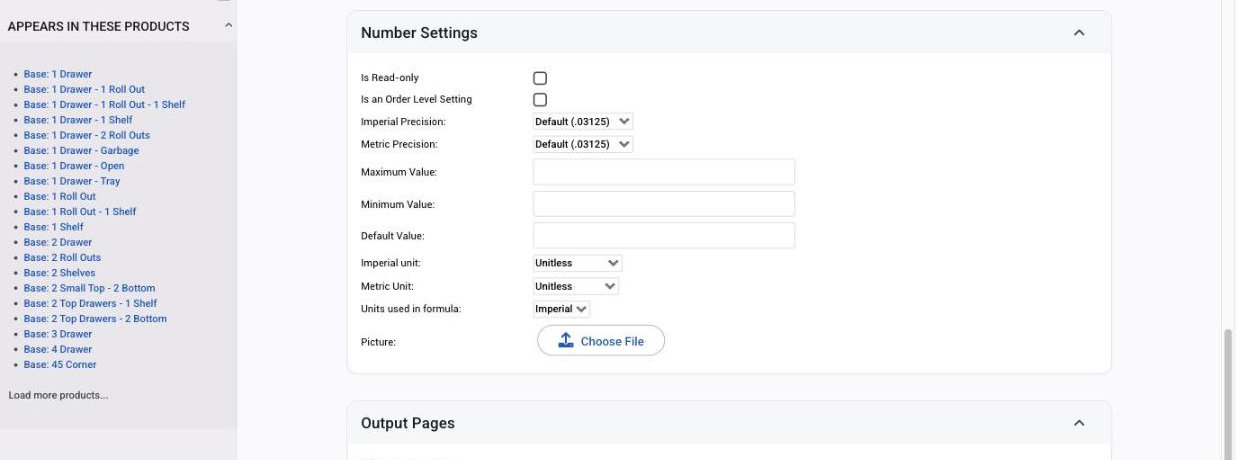The image size is (1236, 460).
Task: Click the Number Settings heading text
Action: 419,33
